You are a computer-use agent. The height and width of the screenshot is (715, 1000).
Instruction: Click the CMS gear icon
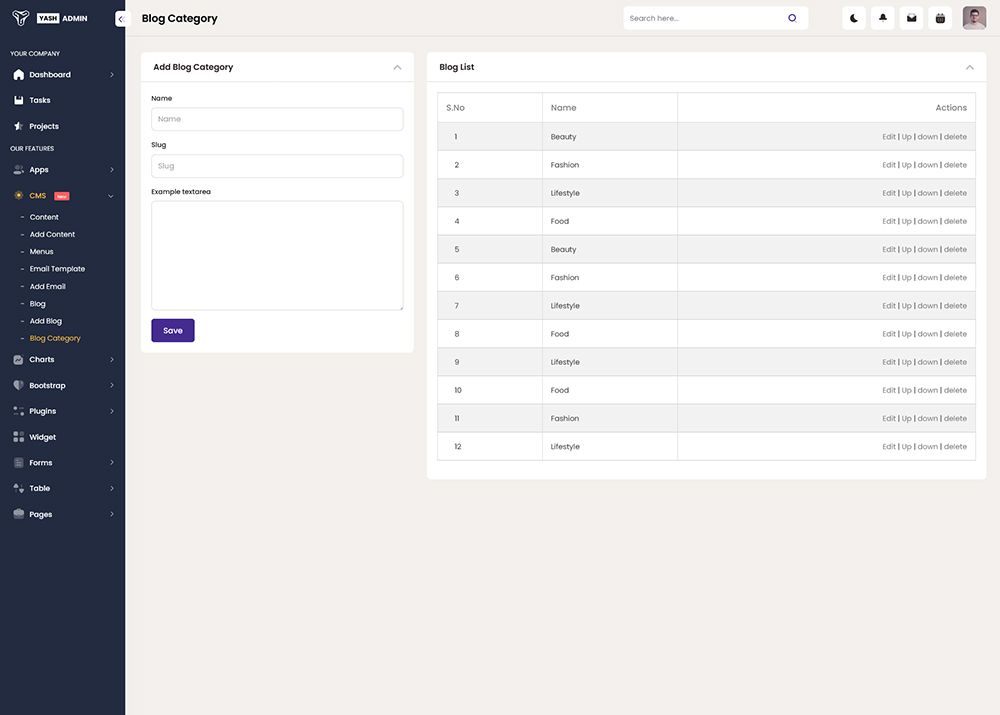18,195
